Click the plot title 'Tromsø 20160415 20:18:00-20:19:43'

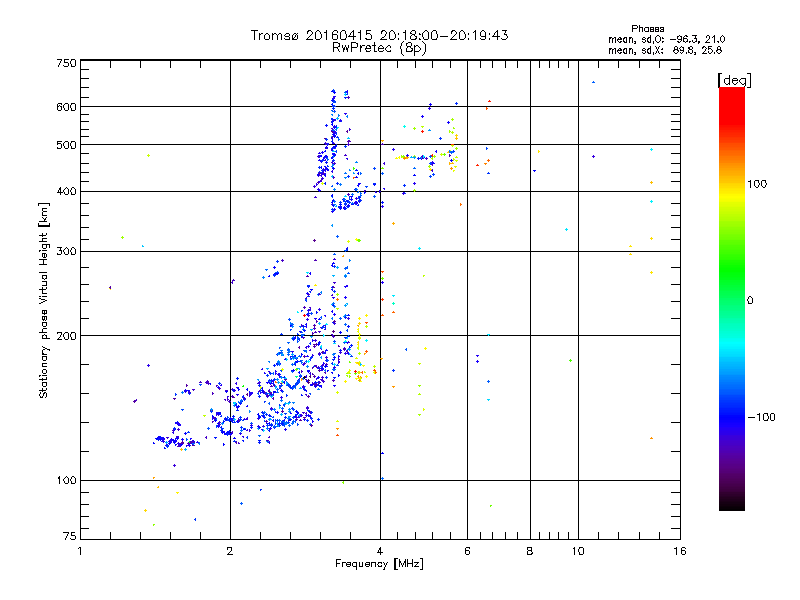[379, 35]
